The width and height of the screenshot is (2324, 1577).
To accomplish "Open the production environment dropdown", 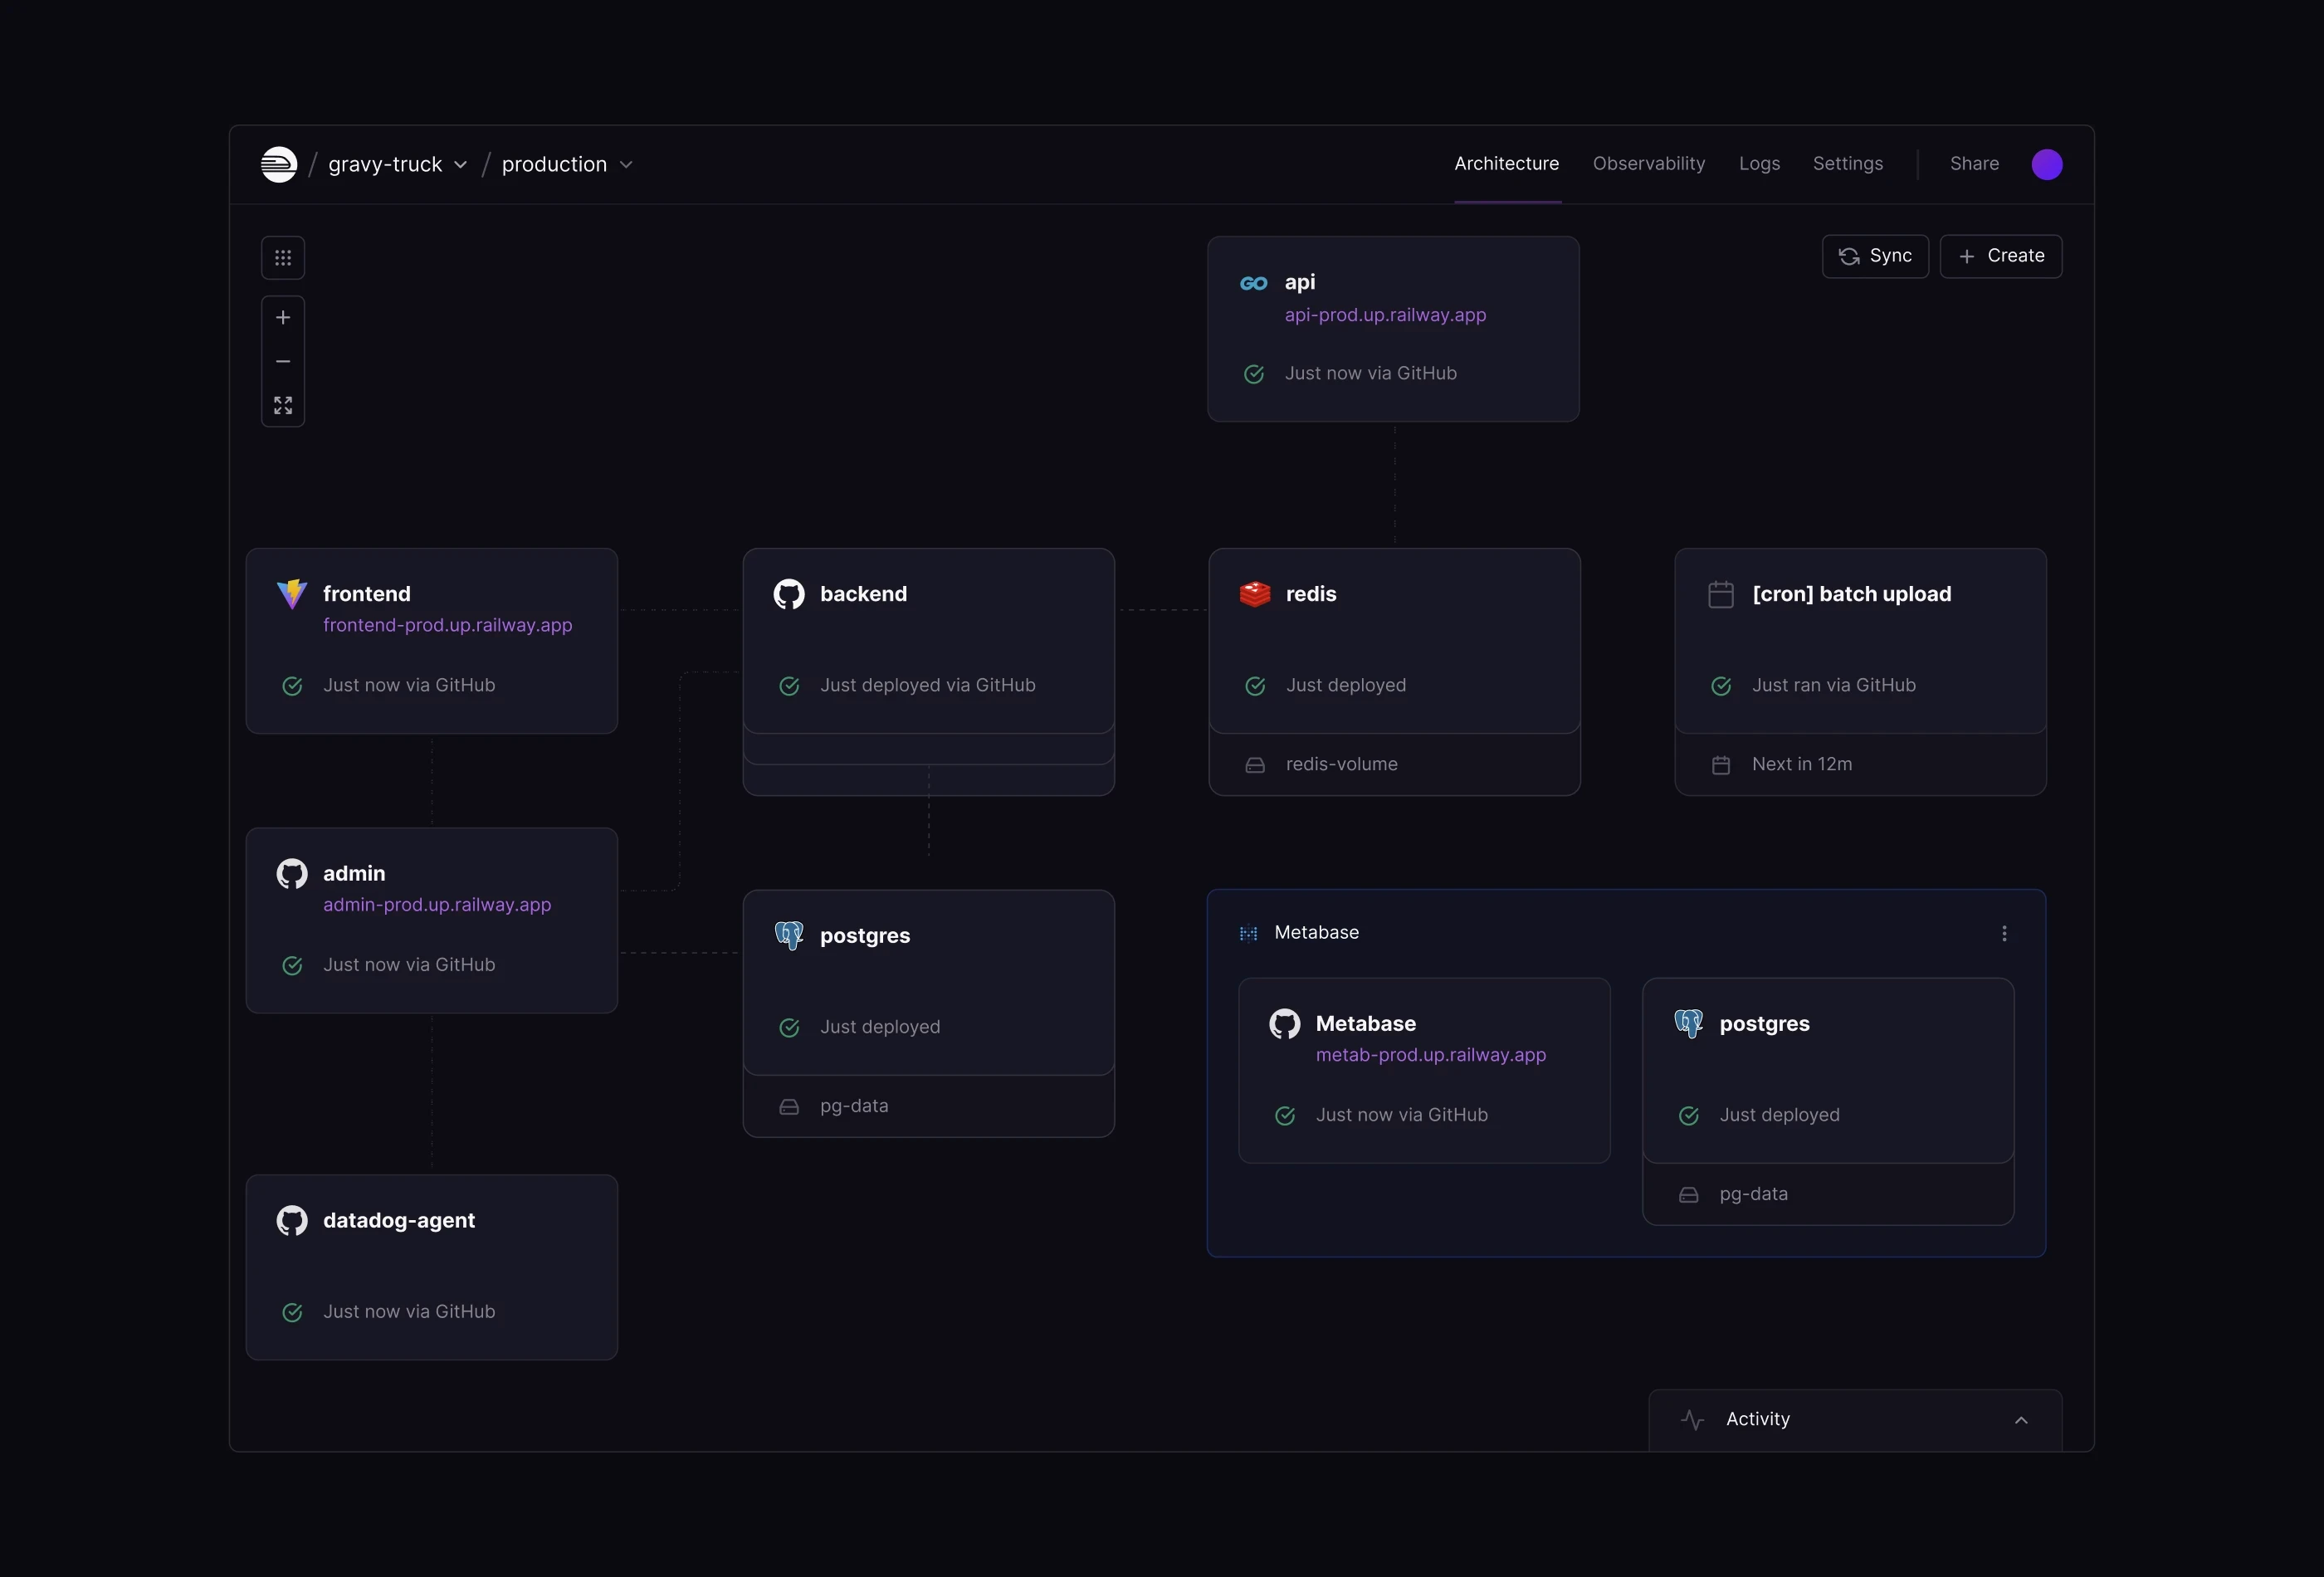I will [x=566, y=164].
